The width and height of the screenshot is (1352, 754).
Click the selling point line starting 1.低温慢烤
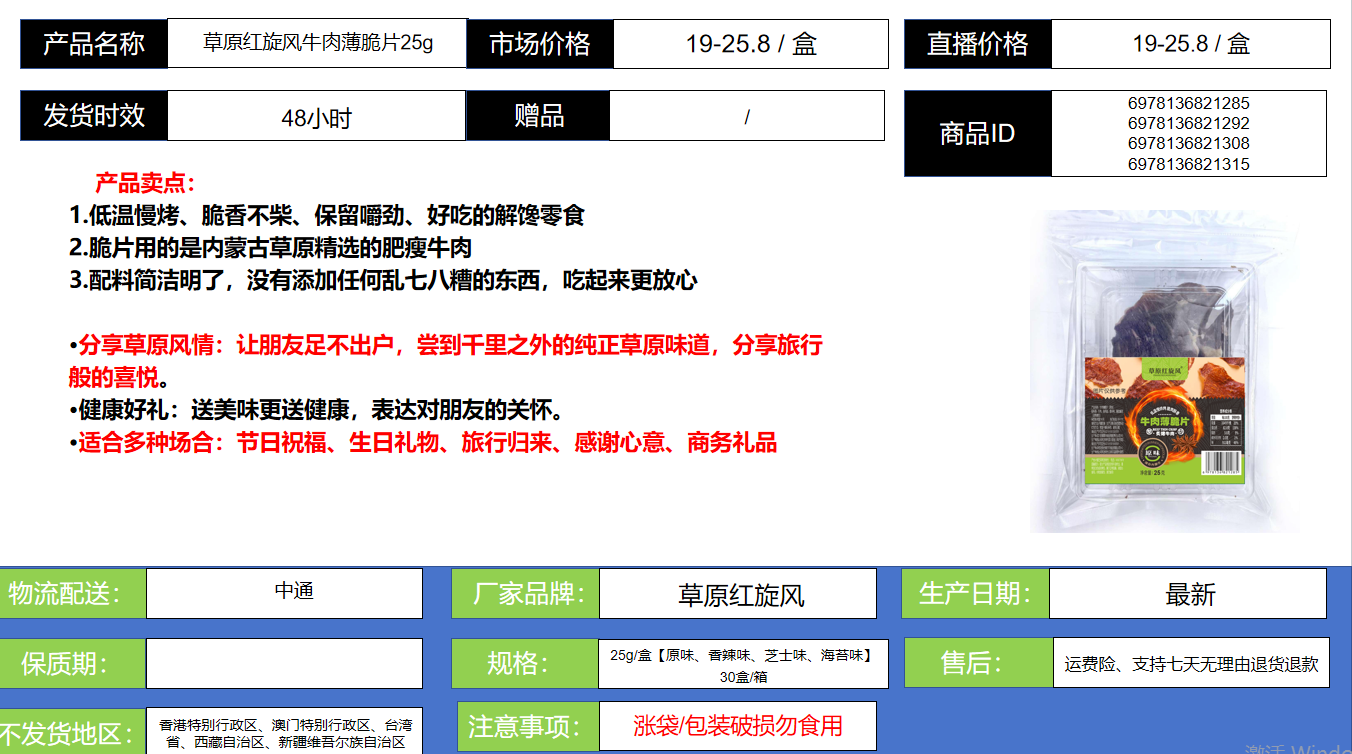tap(327, 215)
